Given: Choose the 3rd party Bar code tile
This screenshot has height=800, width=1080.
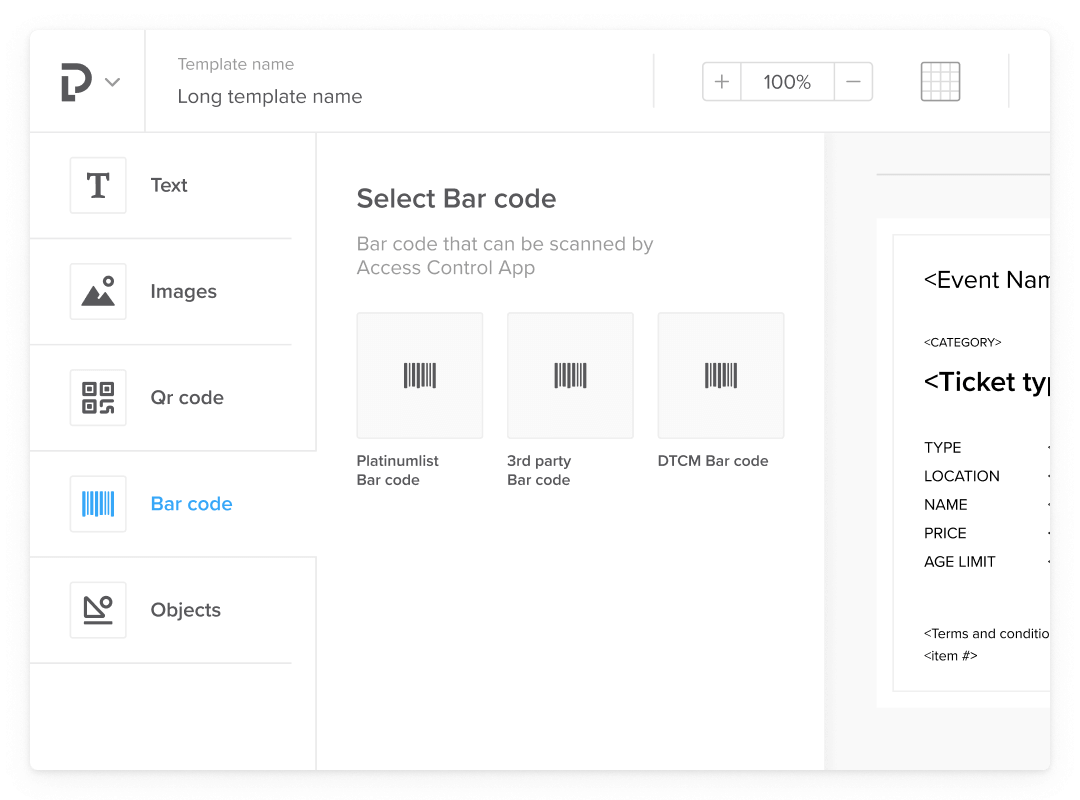Looking at the screenshot, I should 570,376.
